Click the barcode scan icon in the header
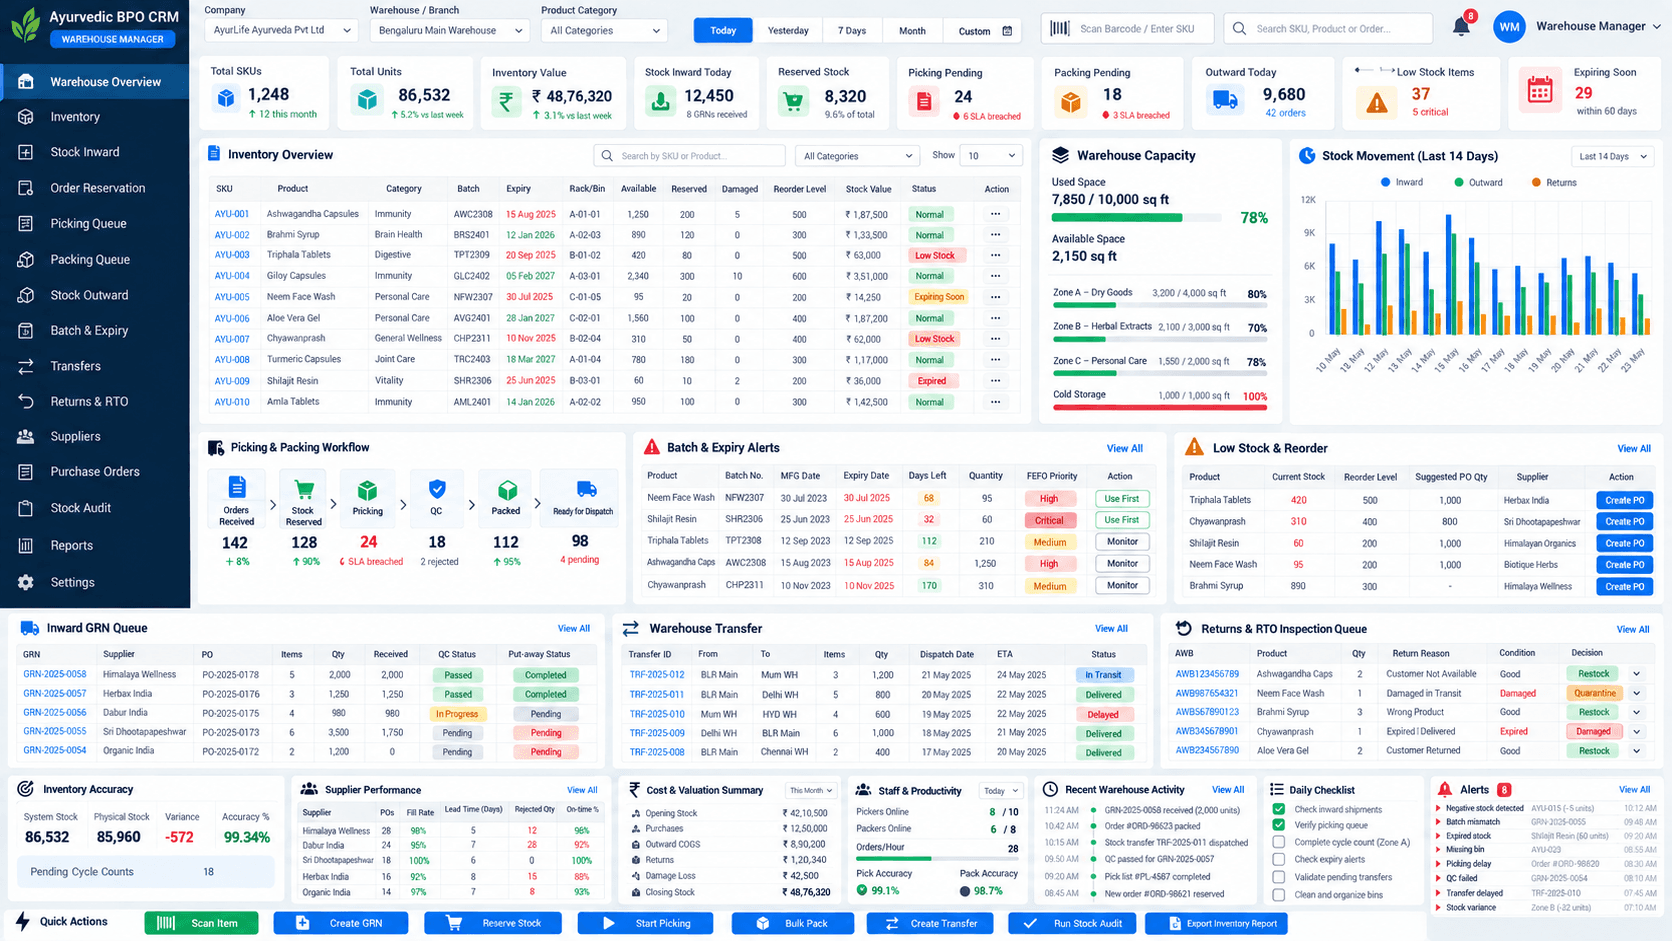This screenshot has width=1672, height=941. (x=1060, y=29)
